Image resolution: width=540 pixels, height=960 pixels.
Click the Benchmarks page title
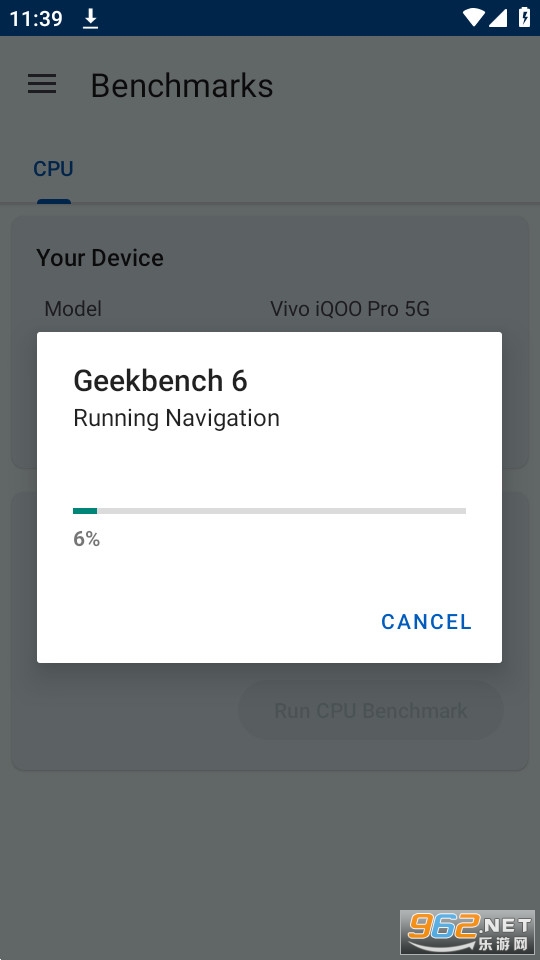[x=182, y=85]
